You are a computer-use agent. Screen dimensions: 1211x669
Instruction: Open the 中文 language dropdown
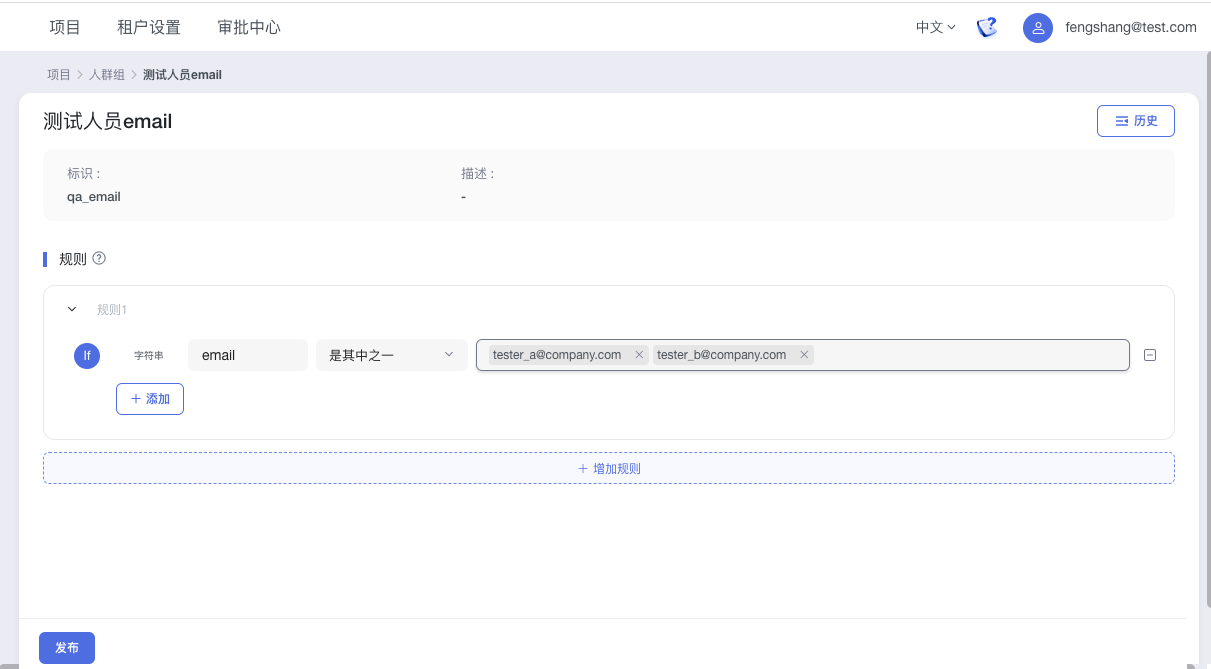pyautogui.click(x=935, y=27)
